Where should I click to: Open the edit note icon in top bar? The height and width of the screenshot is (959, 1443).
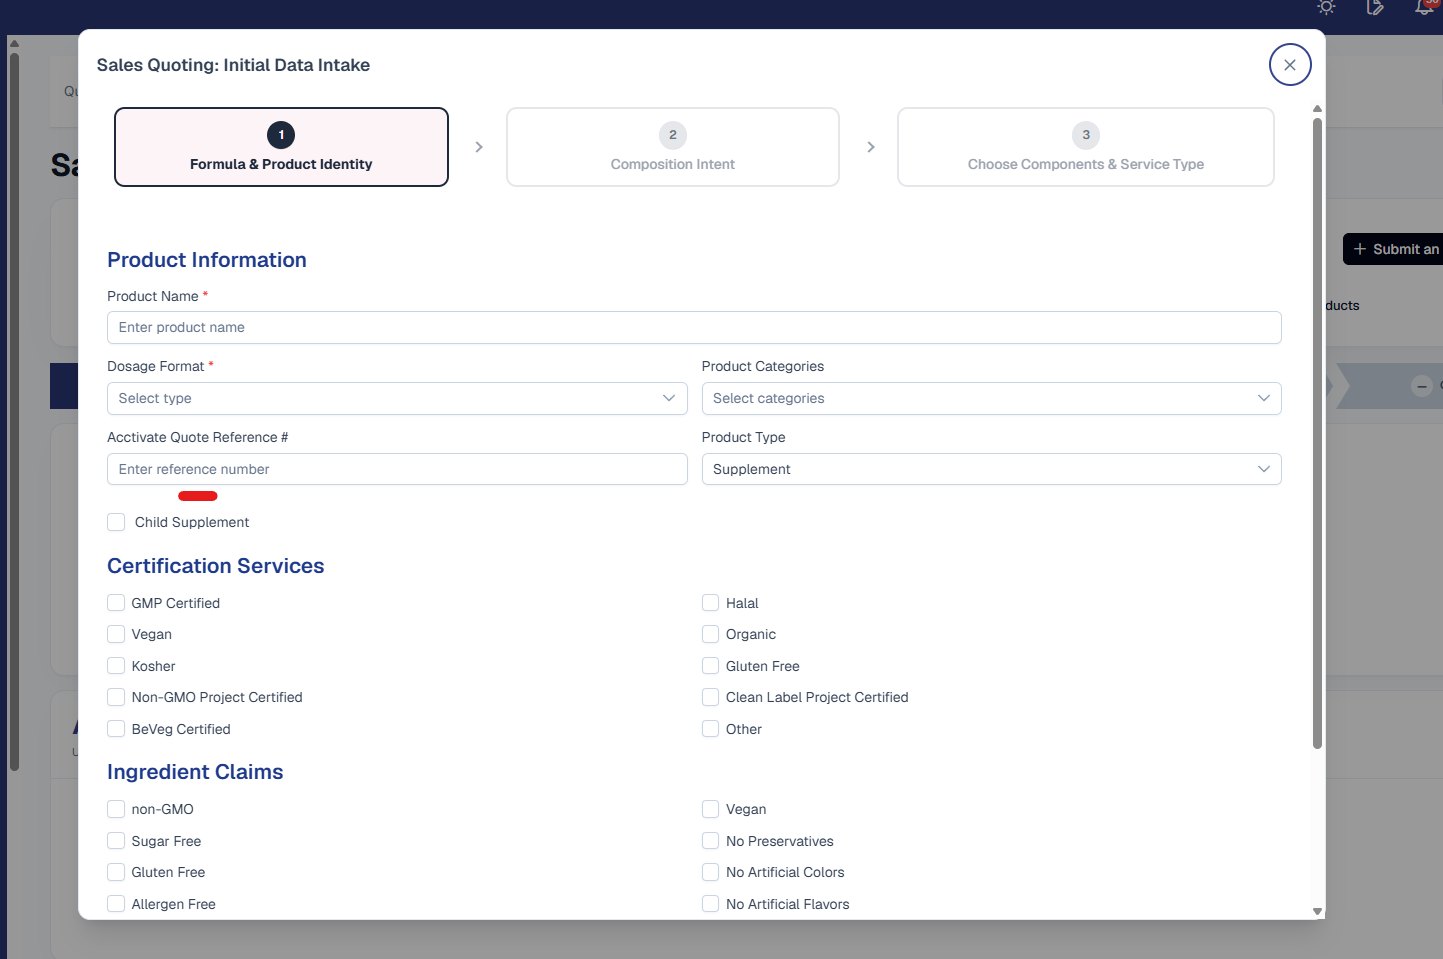point(1375,7)
